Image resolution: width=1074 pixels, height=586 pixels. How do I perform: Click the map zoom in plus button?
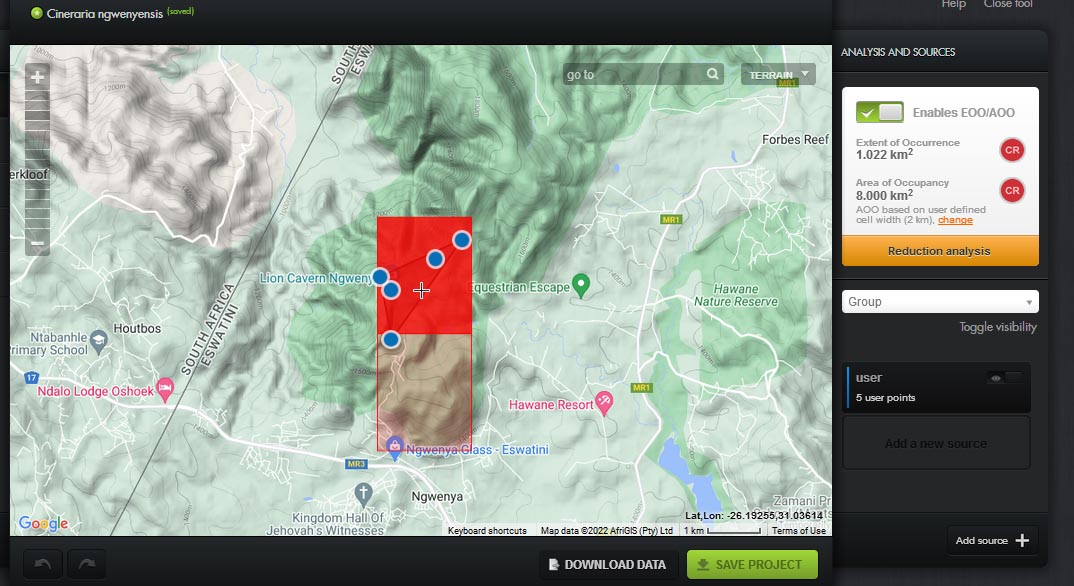(x=37, y=77)
